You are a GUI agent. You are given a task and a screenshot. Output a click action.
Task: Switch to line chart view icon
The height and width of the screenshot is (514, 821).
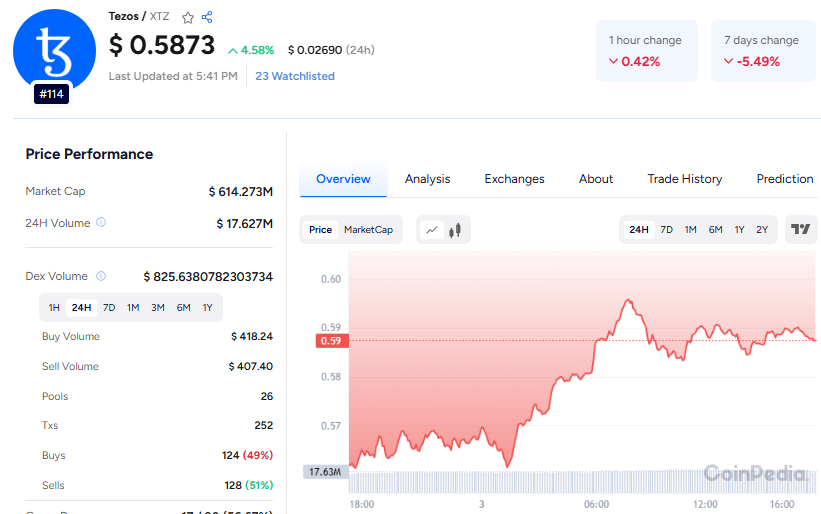432,230
